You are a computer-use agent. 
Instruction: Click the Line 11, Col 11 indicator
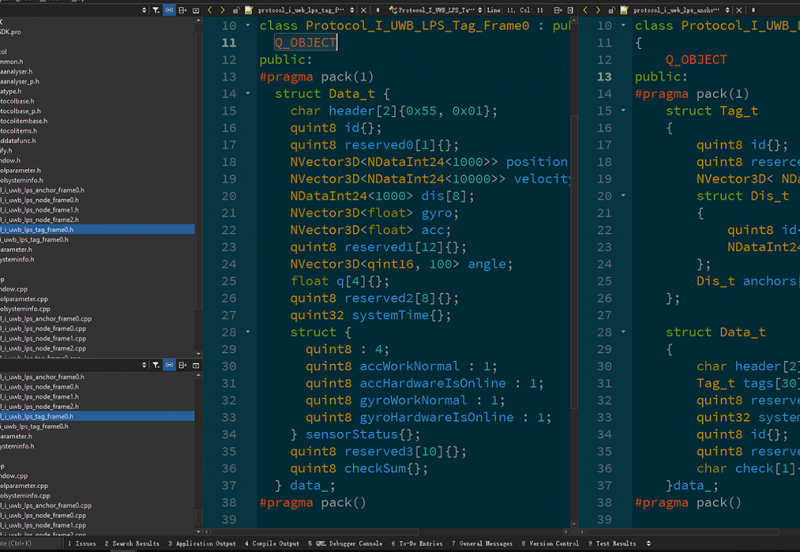tap(515, 10)
